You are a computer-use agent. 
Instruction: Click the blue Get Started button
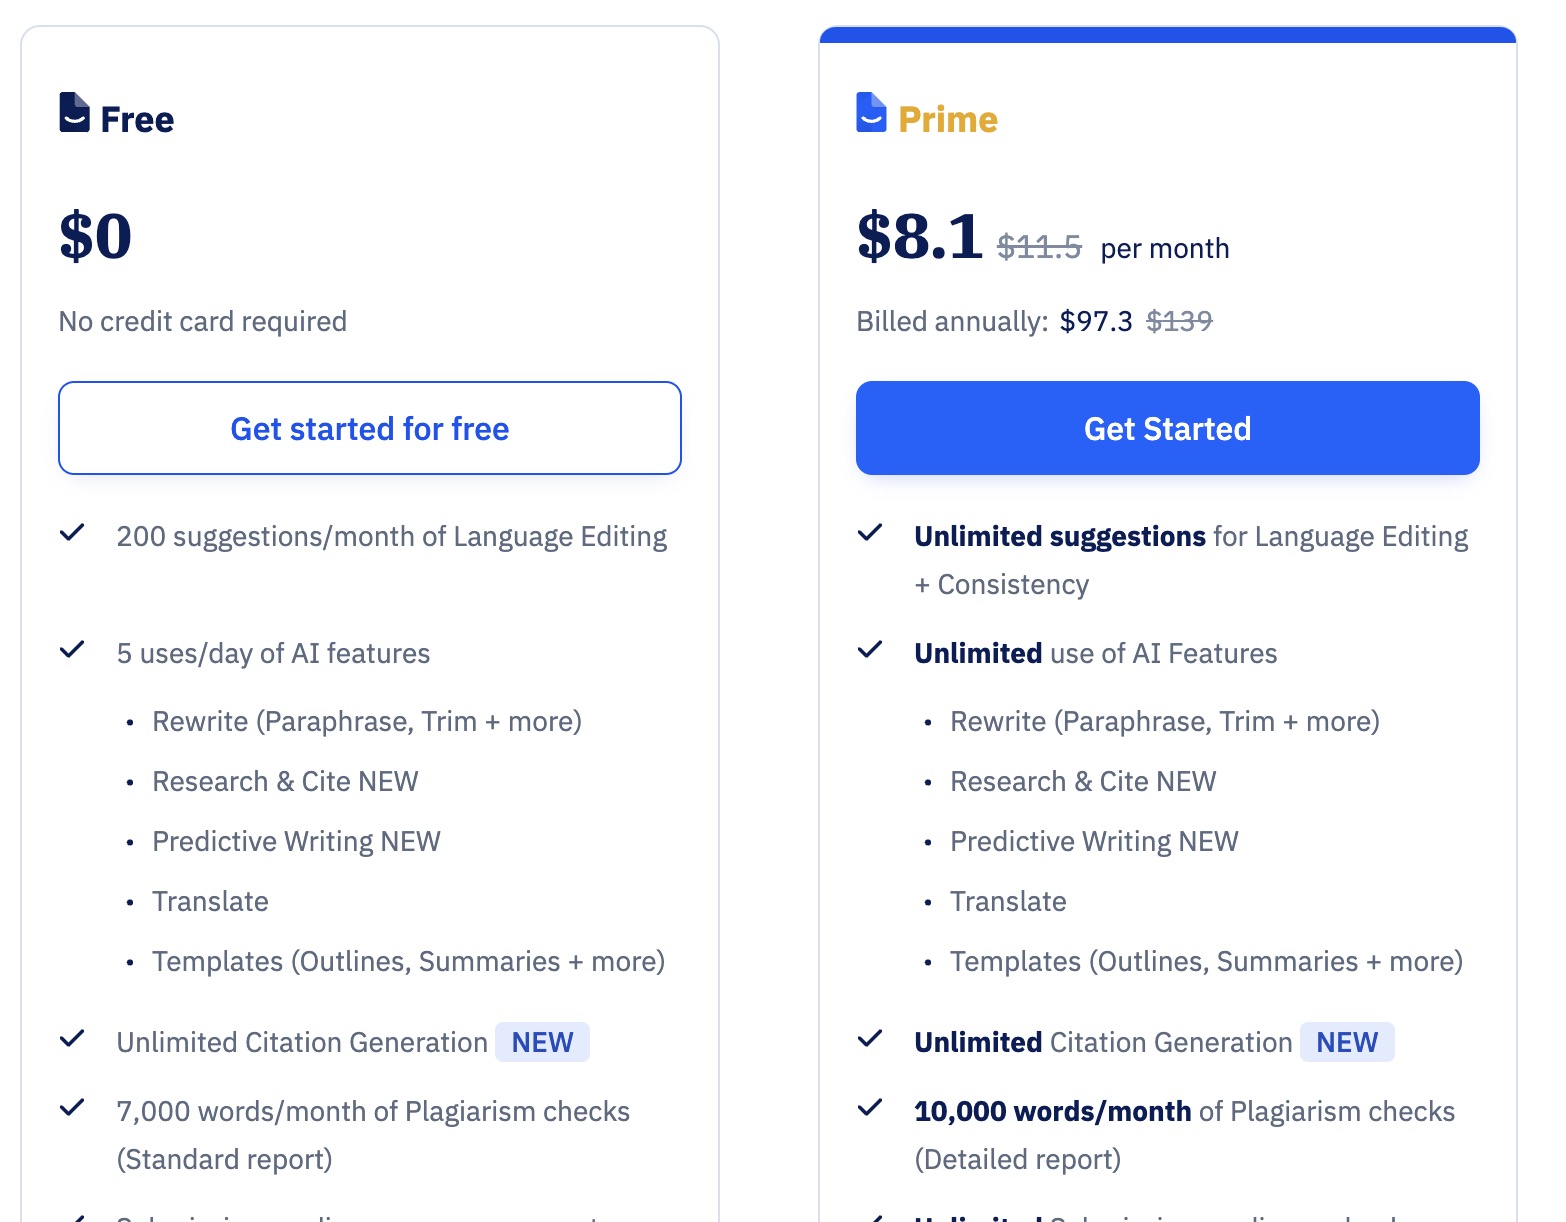pyautogui.click(x=1168, y=428)
